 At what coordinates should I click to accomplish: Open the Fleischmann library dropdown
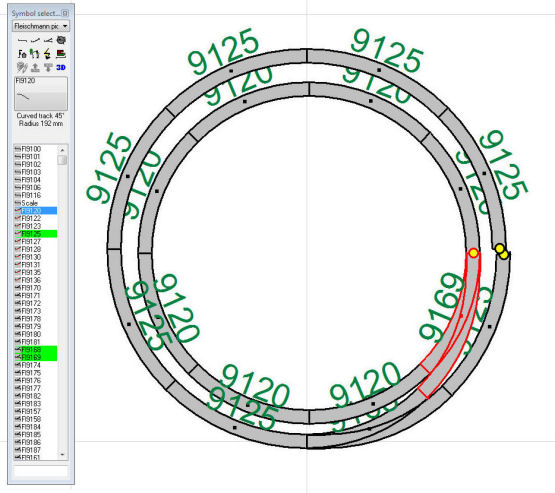(x=41, y=26)
